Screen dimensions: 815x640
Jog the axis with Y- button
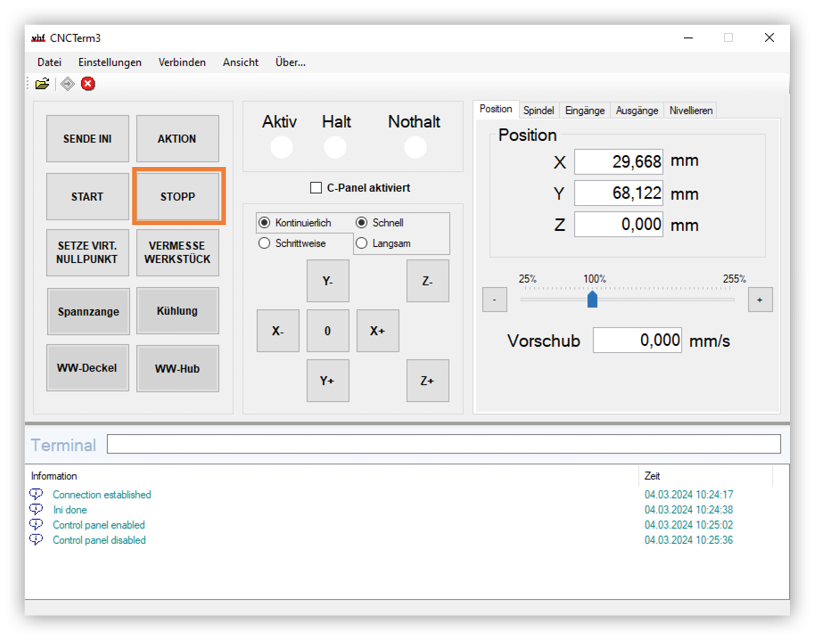tap(328, 281)
